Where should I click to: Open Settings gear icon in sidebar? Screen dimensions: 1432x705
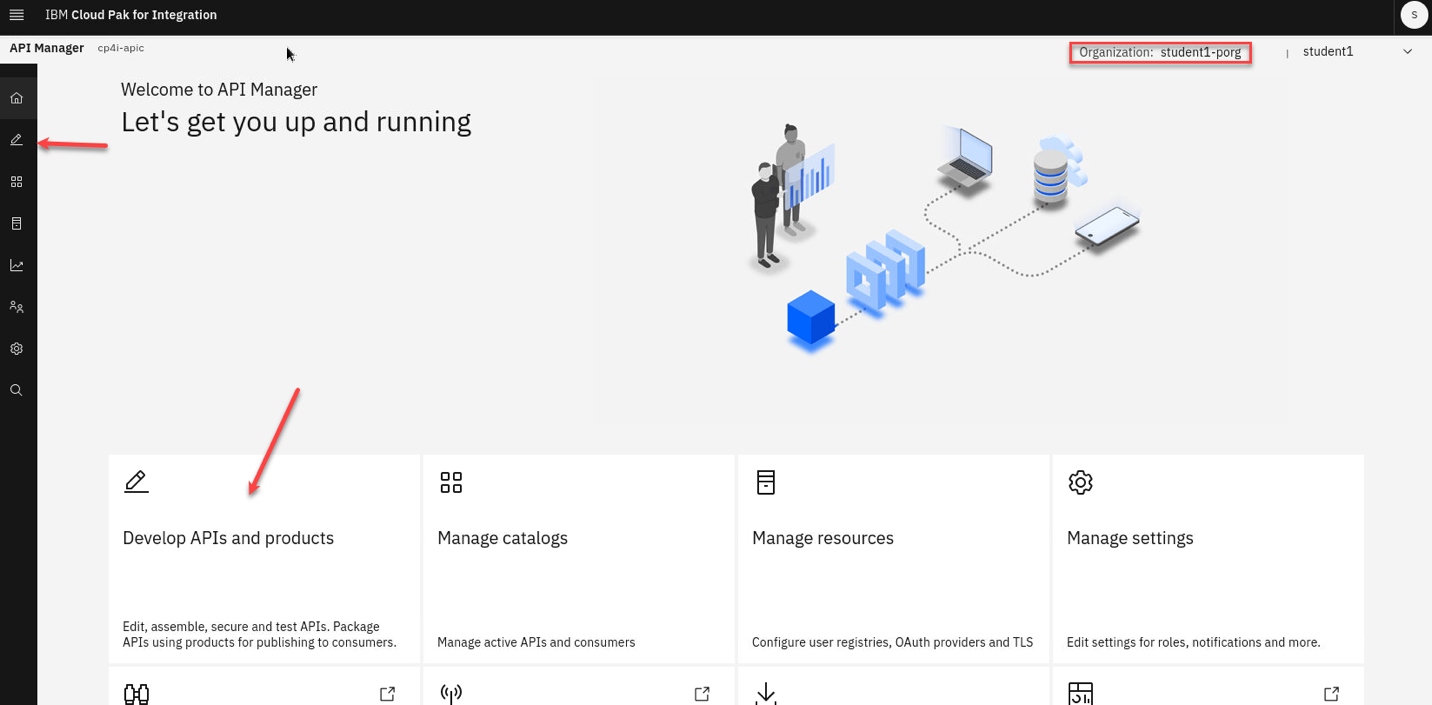16,349
